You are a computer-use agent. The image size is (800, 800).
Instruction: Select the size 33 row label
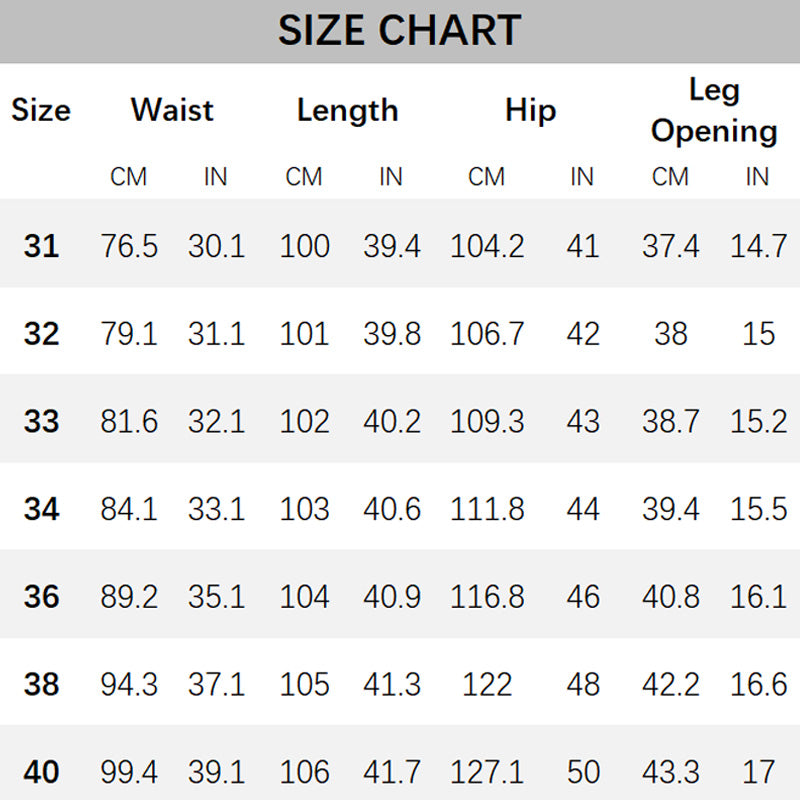pyautogui.click(x=41, y=422)
